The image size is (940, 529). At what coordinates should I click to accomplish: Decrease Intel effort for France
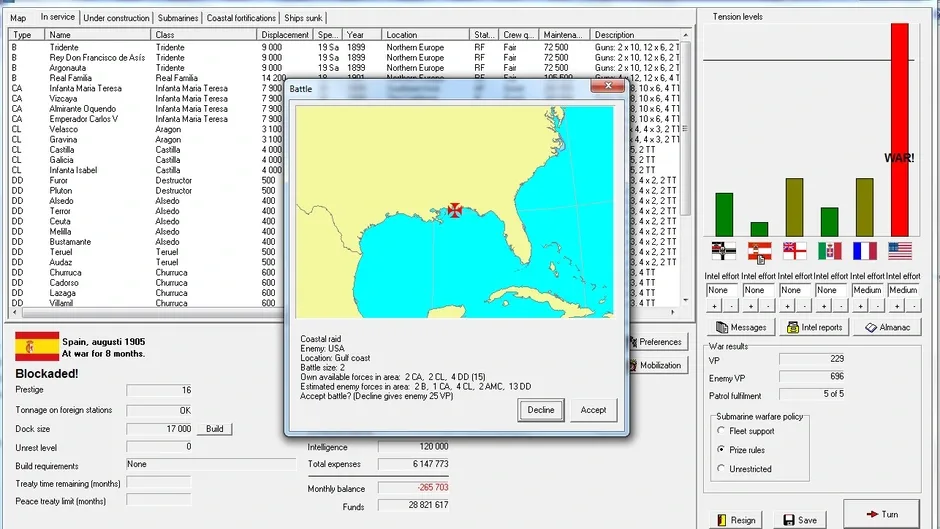coord(878,306)
